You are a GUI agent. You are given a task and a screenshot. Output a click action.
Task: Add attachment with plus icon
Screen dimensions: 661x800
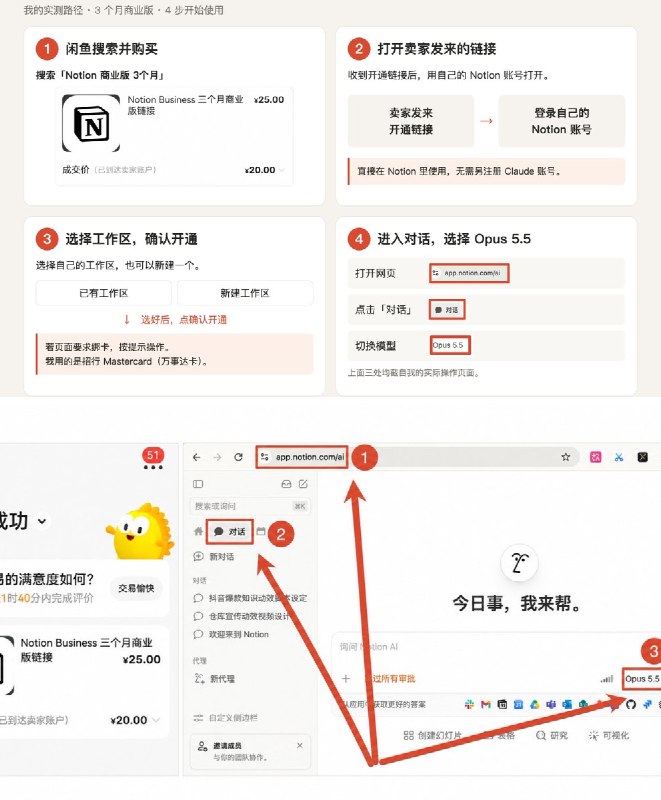[346, 679]
